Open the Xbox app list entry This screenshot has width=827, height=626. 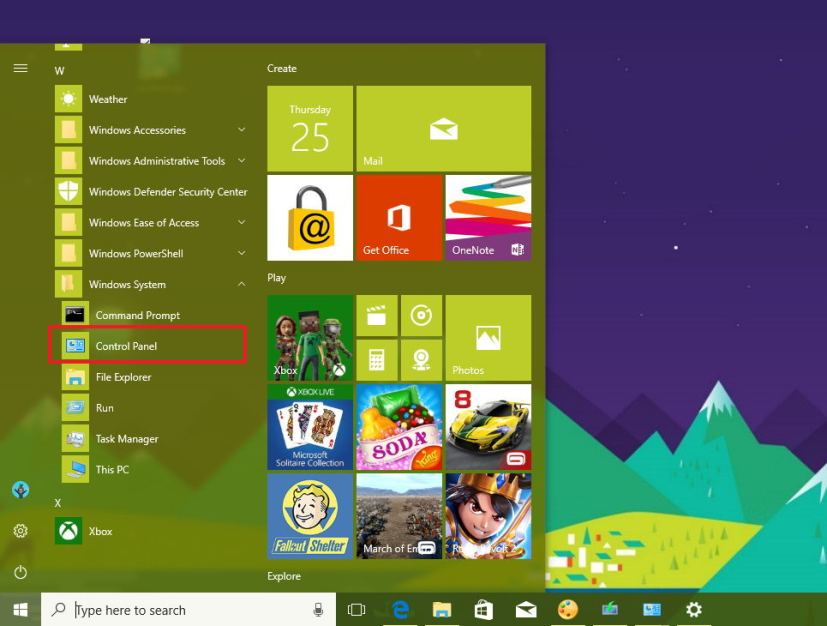150,531
